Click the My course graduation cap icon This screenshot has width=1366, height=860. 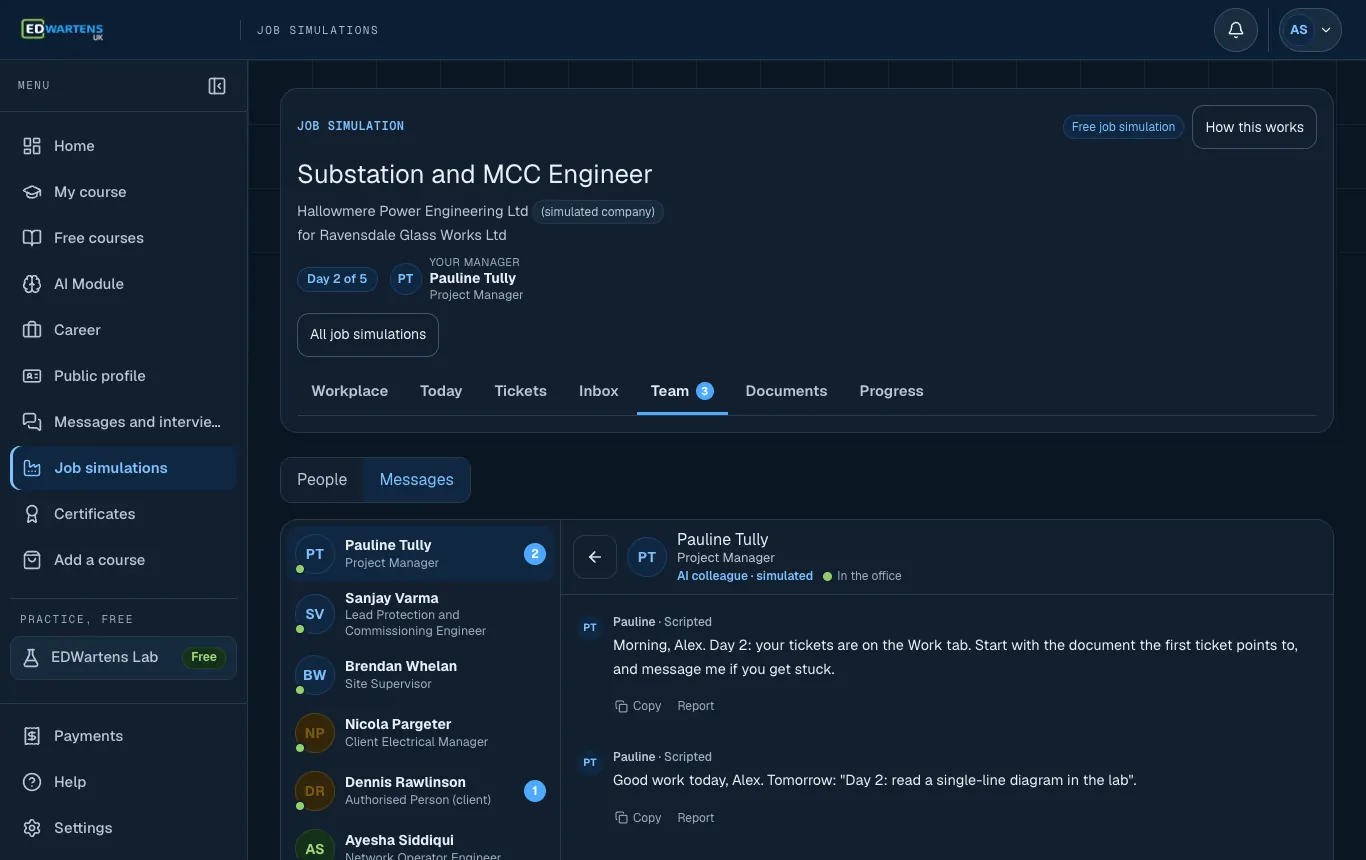coord(32,192)
